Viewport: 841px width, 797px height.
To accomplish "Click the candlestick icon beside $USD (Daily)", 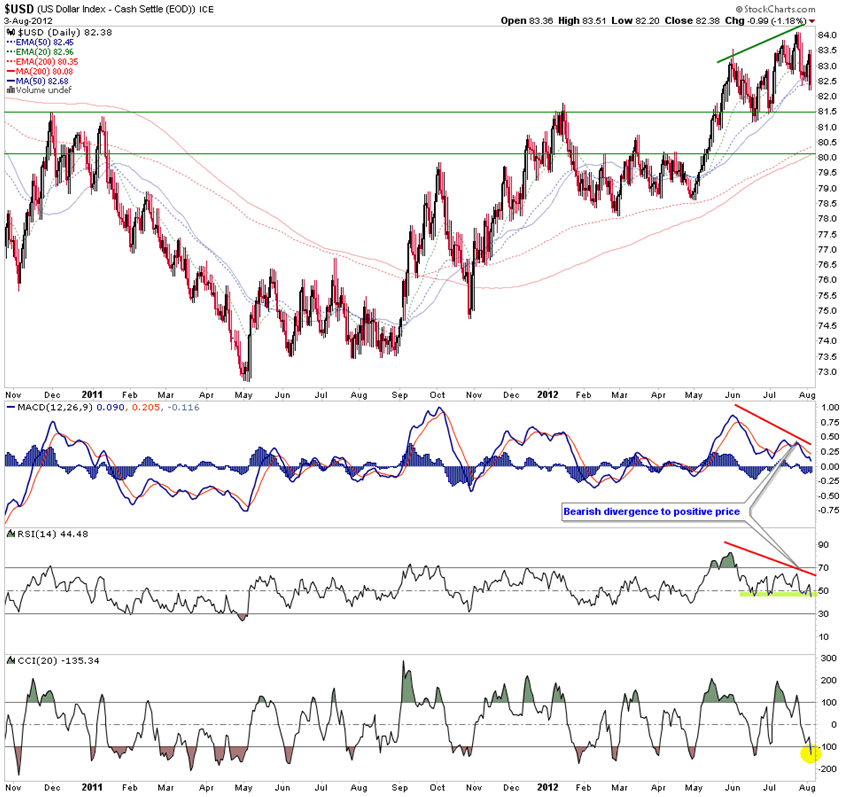I will (x=11, y=33).
